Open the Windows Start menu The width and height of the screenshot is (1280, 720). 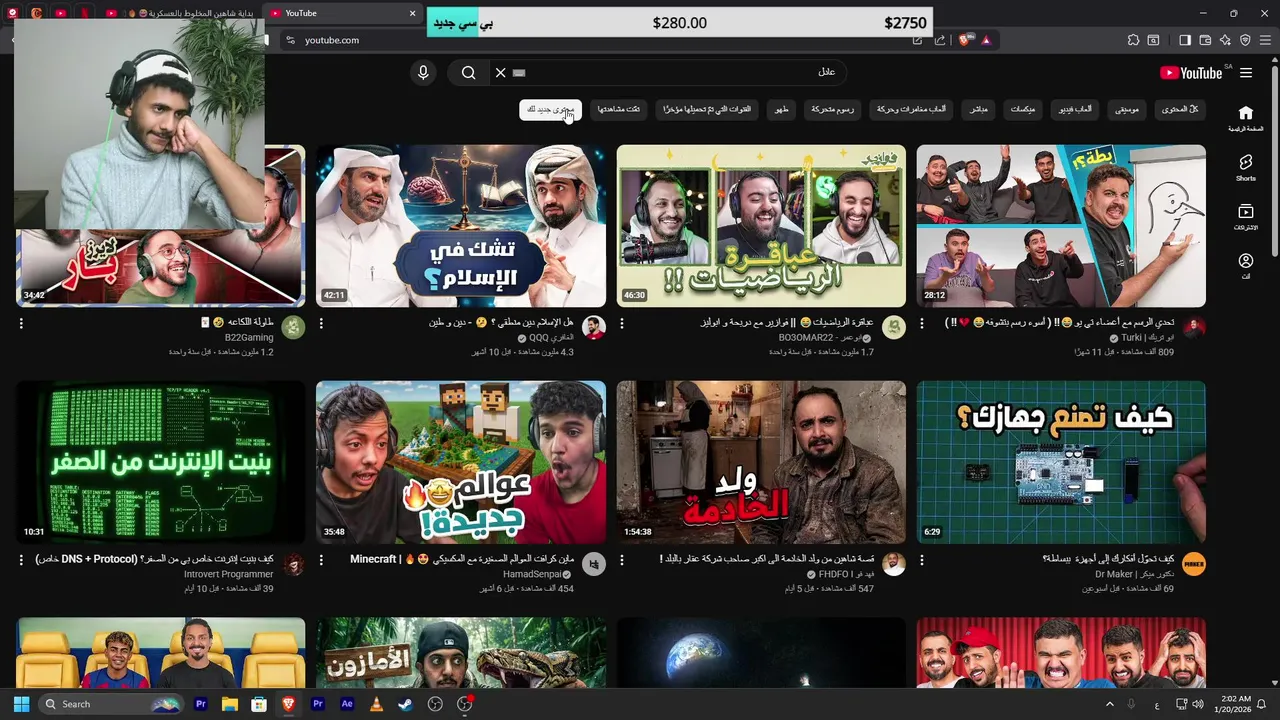[x=21, y=704]
